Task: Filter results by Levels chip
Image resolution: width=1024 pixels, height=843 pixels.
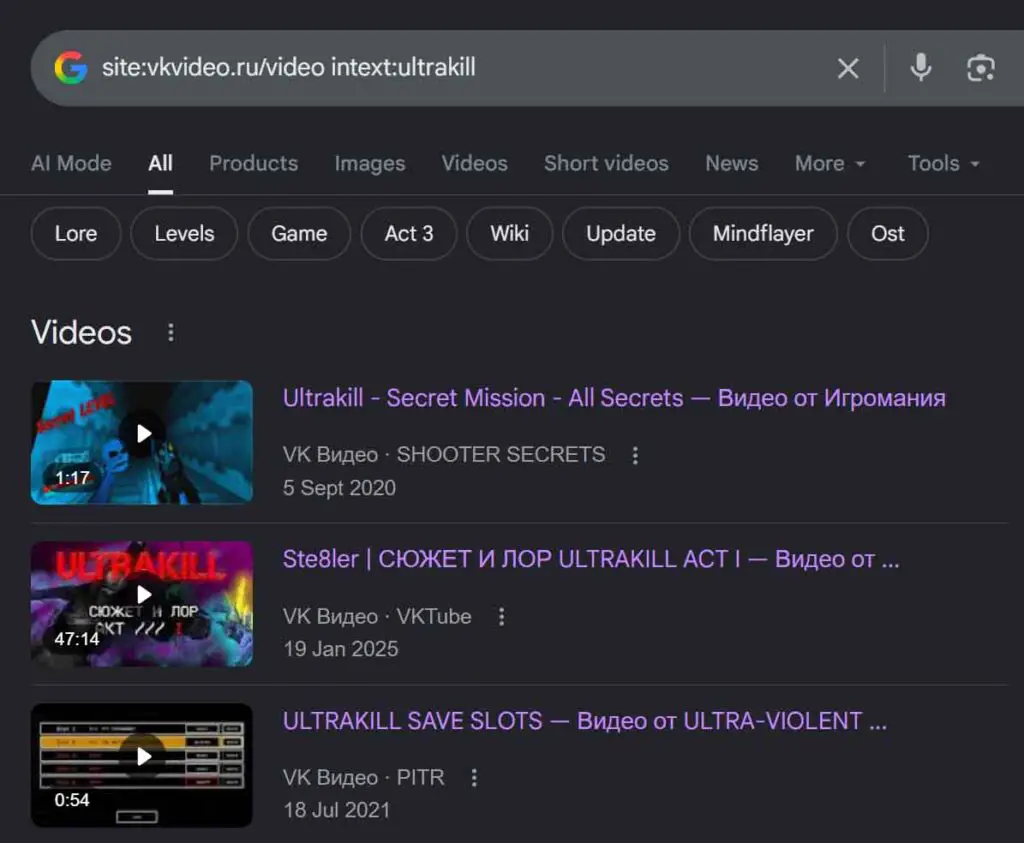Action: tap(184, 234)
